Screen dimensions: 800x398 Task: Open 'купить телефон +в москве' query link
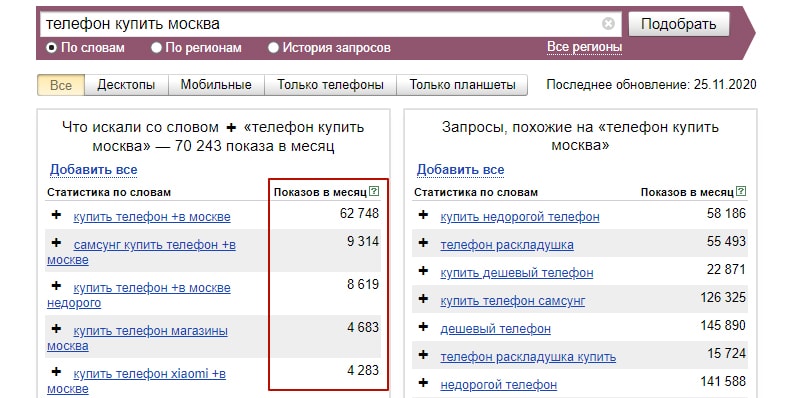pyautogui.click(x=152, y=217)
